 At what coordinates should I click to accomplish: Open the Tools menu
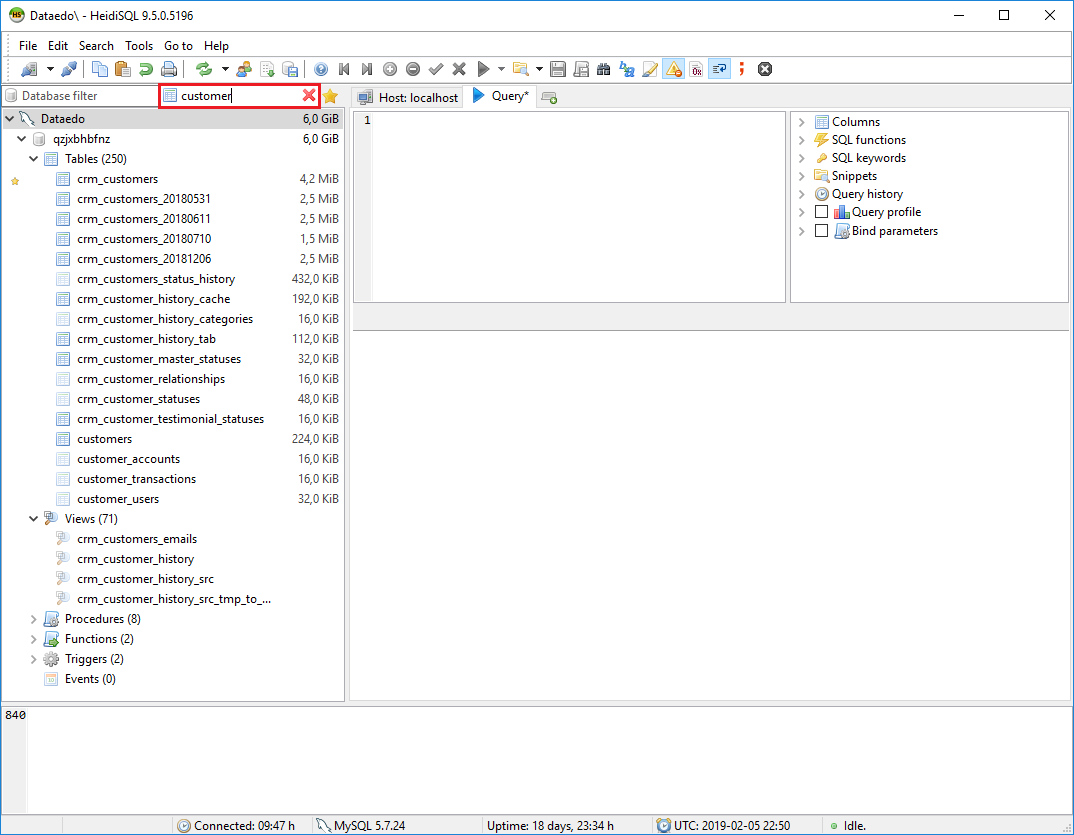coord(139,46)
